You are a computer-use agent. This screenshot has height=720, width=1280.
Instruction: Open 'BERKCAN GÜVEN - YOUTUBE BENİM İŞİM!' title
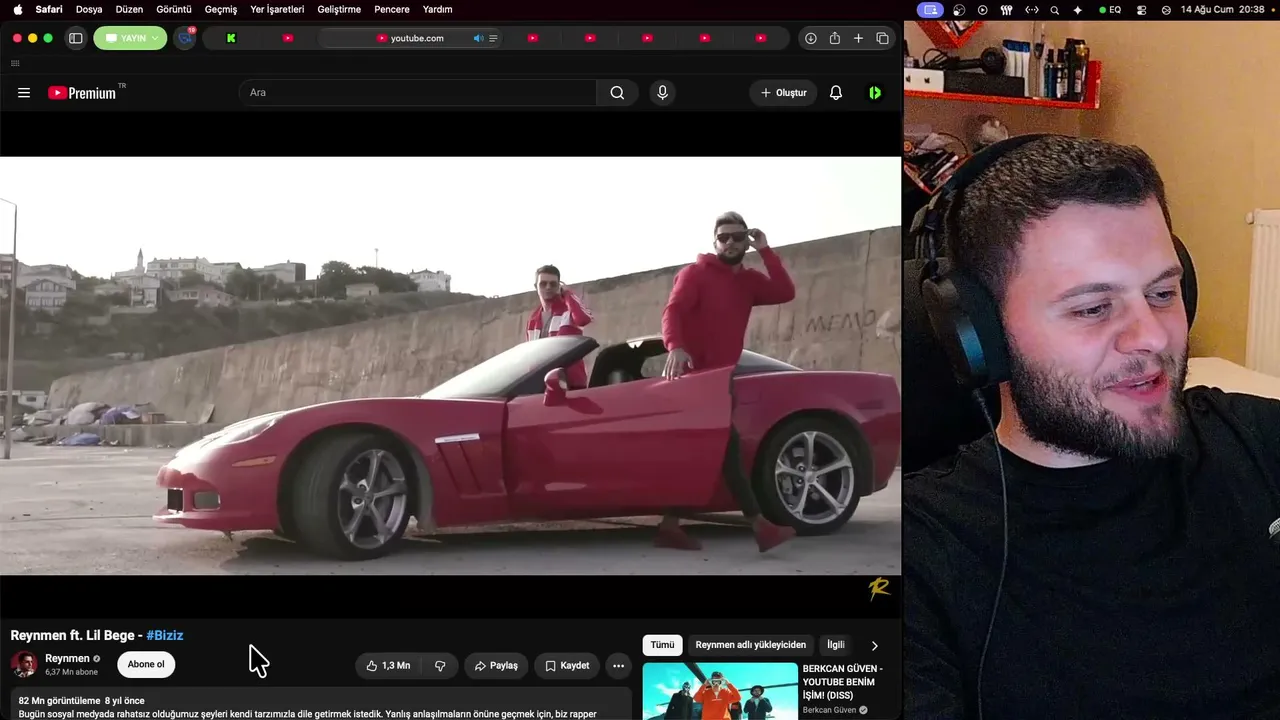(843, 682)
